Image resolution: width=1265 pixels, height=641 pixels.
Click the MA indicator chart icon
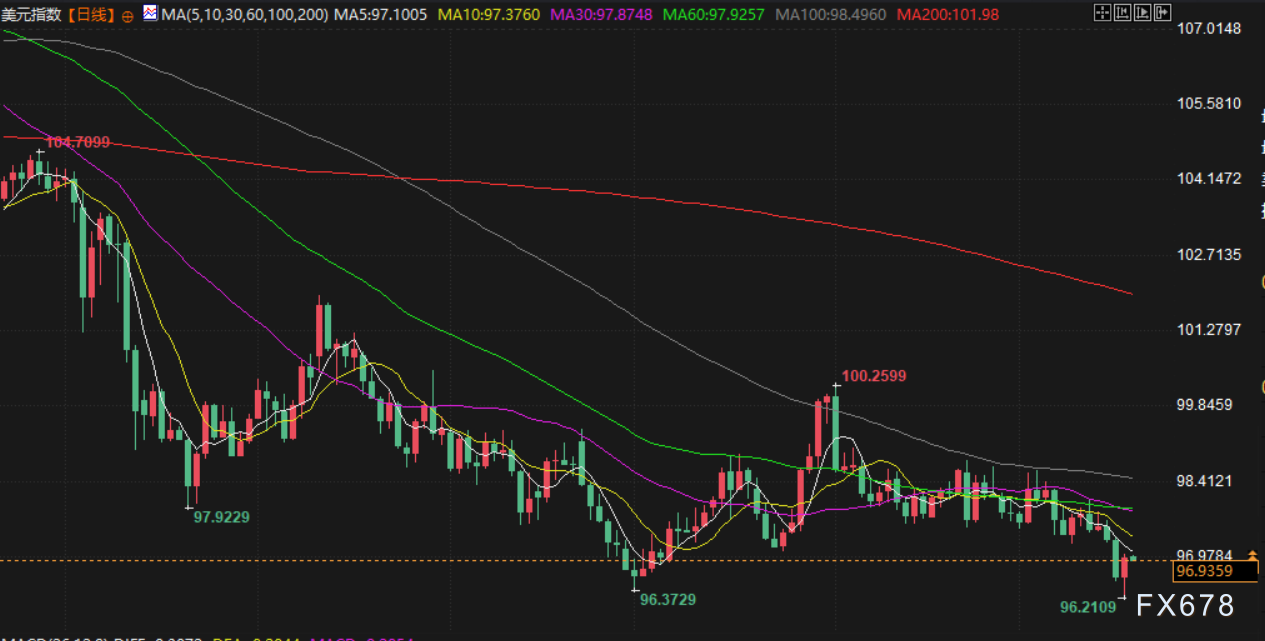(150, 14)
